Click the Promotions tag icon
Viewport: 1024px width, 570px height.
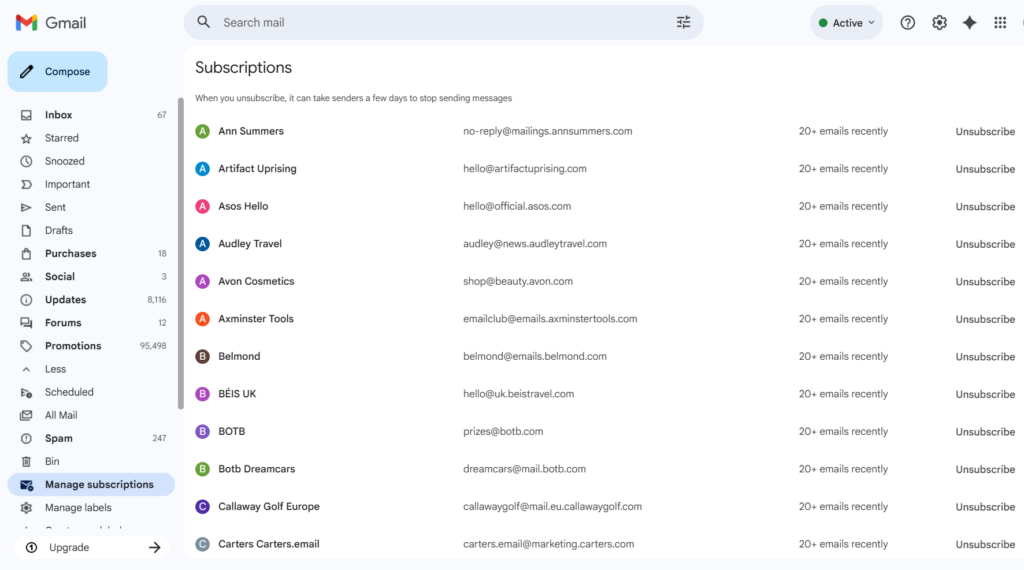pyautogui.click(x=26, y=346)
